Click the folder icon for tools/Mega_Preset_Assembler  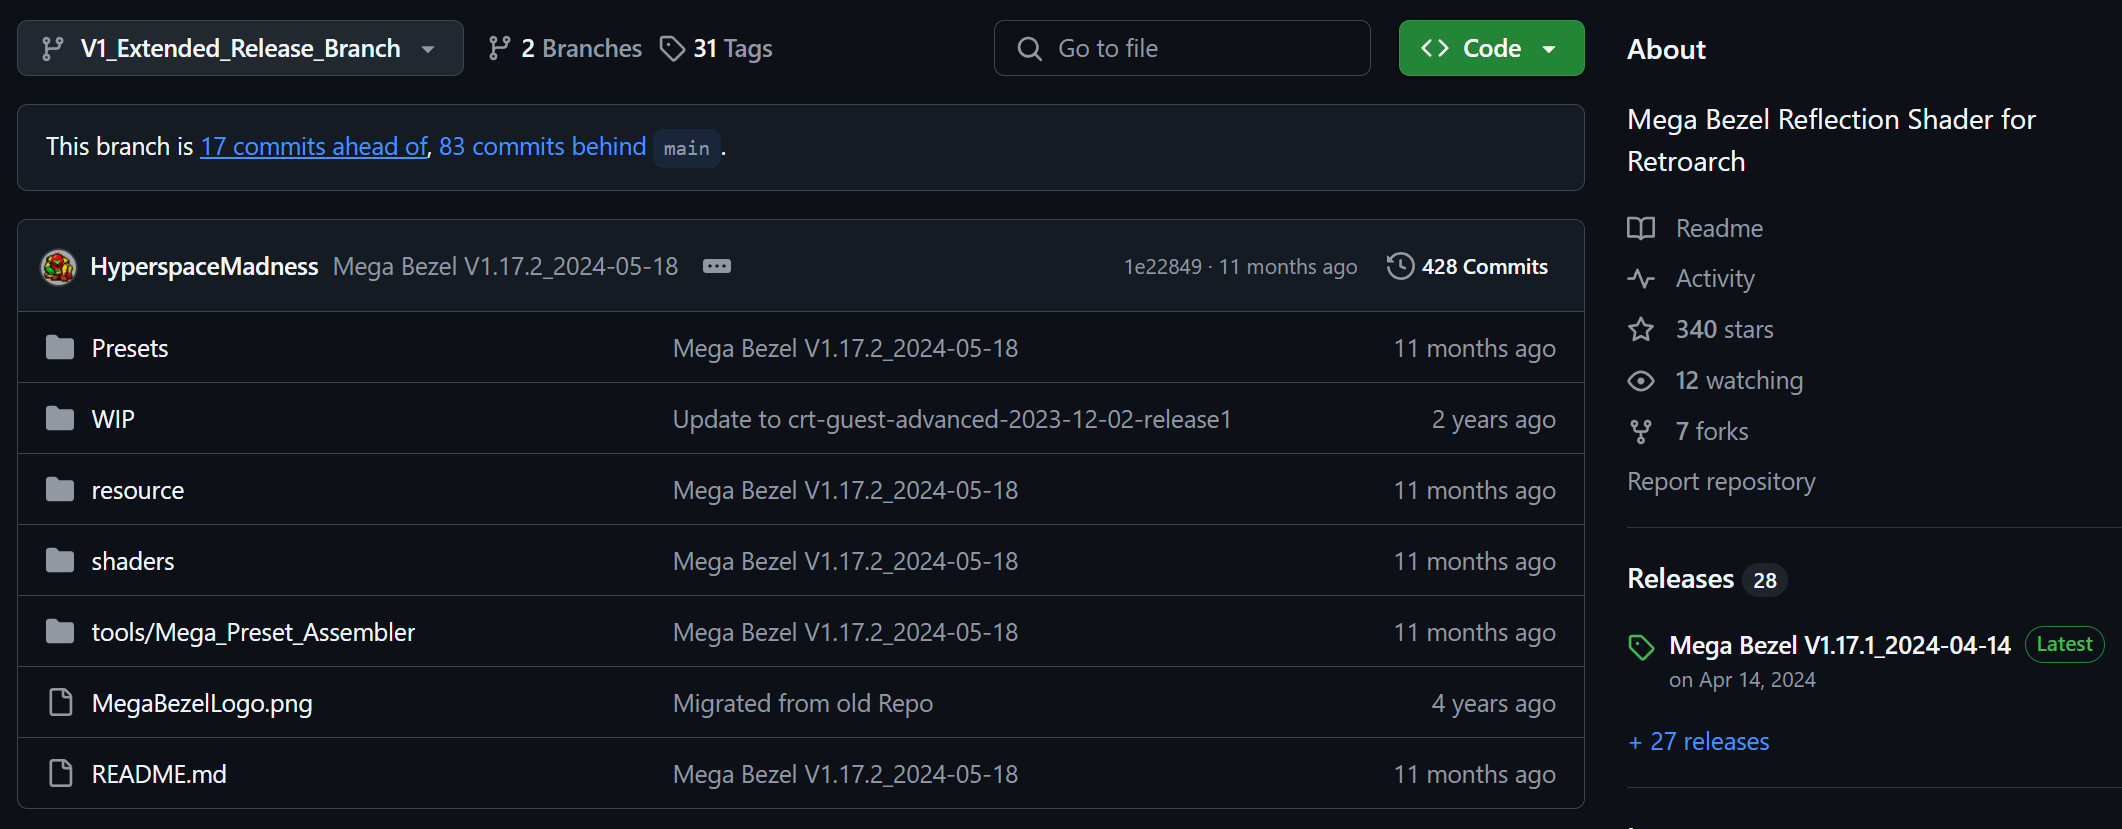pos(60,631)
